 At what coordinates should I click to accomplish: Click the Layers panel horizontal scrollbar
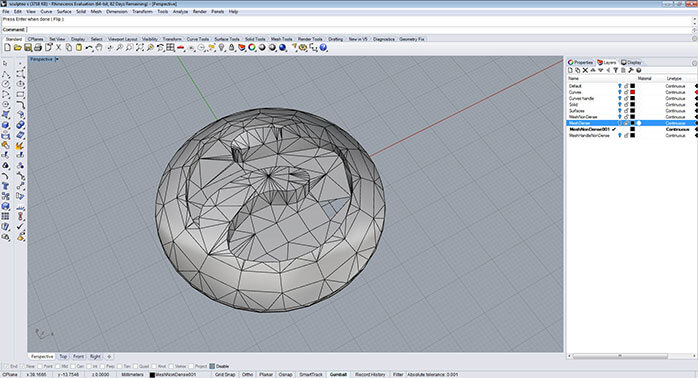pyautogui.click(x=620, y=356)
